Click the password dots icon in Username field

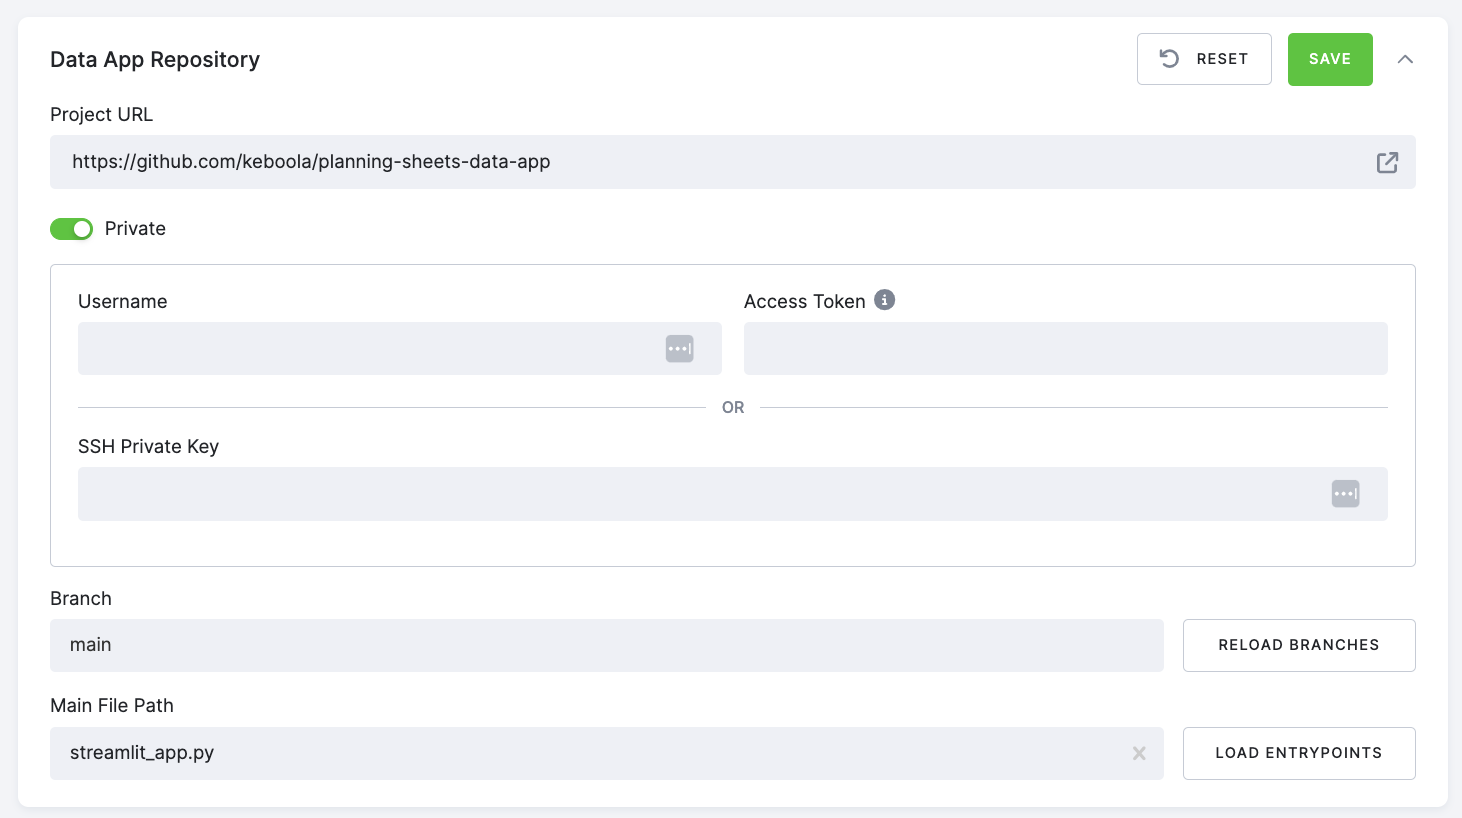tap(680, 348)
